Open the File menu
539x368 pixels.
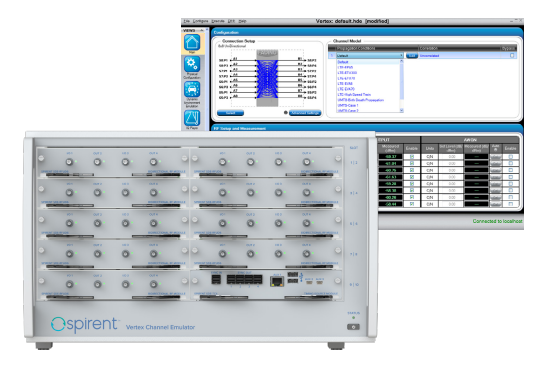(186, 21)
